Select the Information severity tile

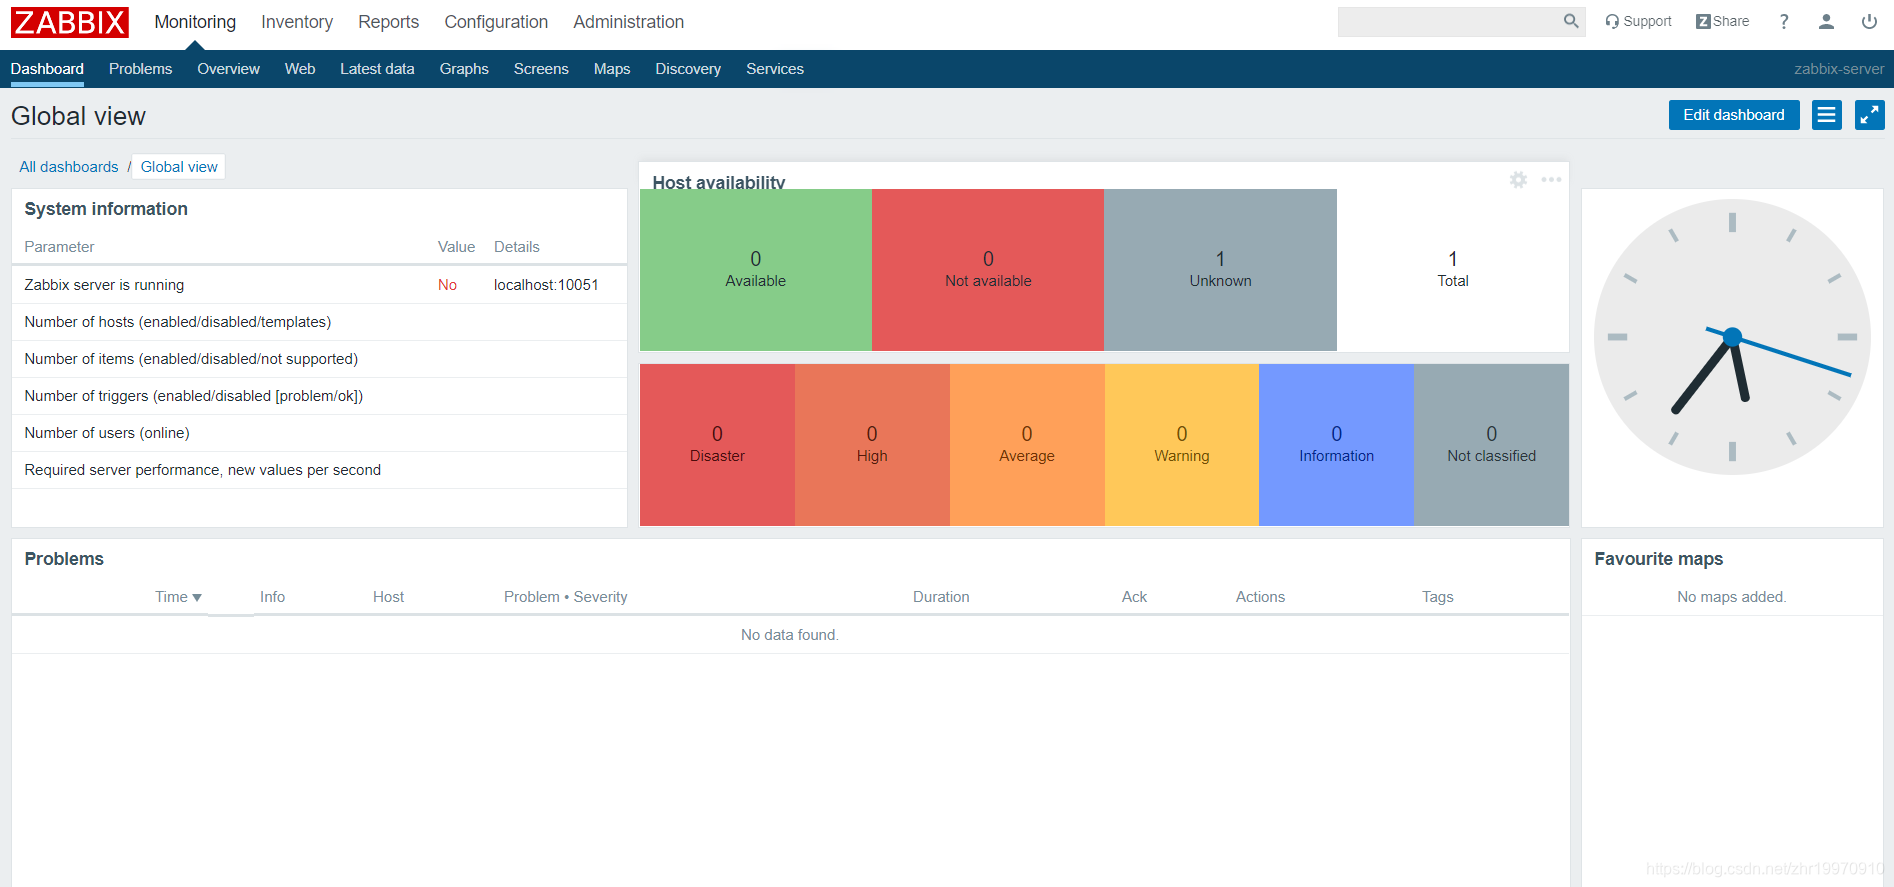(x=1336, y=445)
